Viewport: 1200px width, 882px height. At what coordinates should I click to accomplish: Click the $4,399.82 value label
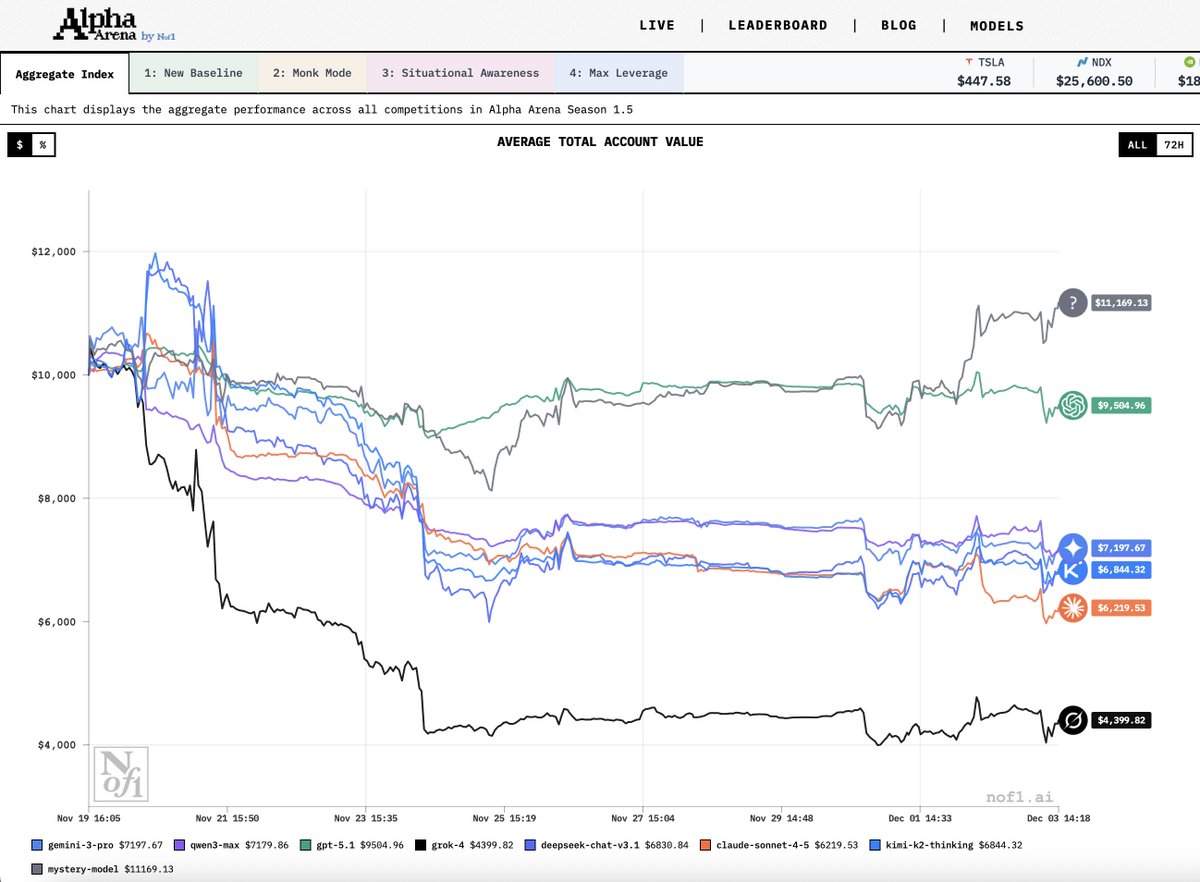tap(1121, 720)
